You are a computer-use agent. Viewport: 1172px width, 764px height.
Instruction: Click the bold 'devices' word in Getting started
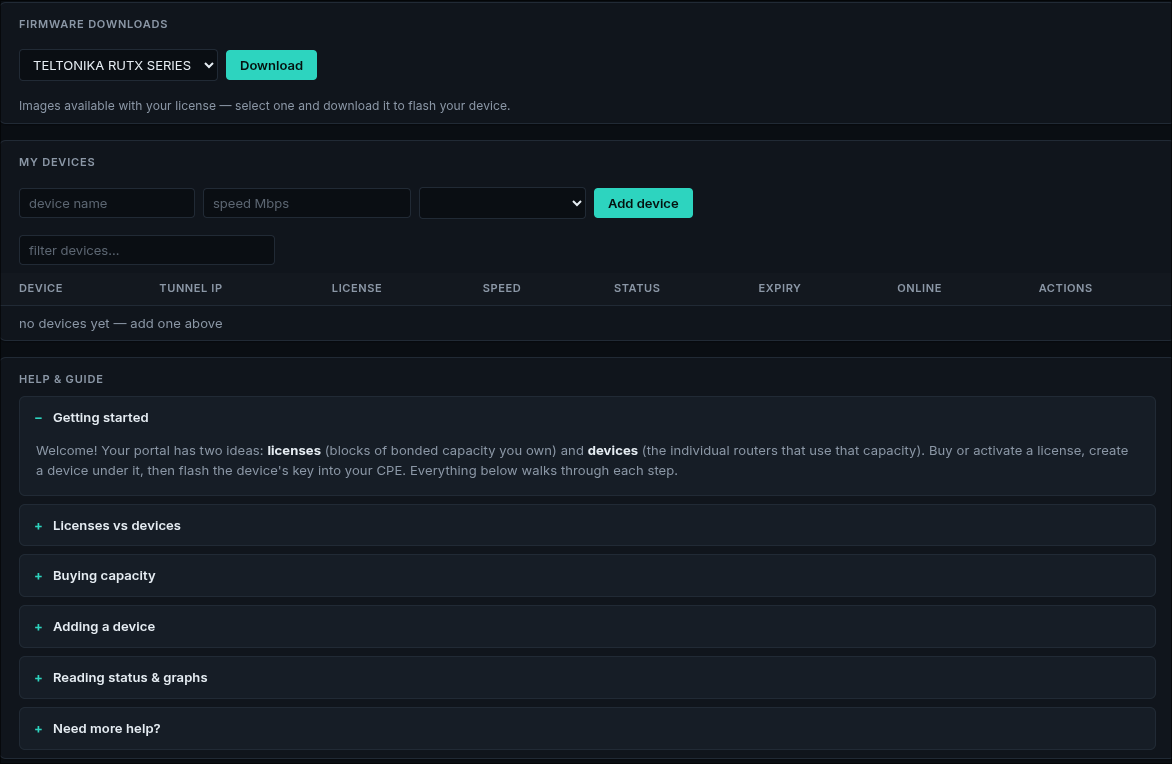[613, 451]
